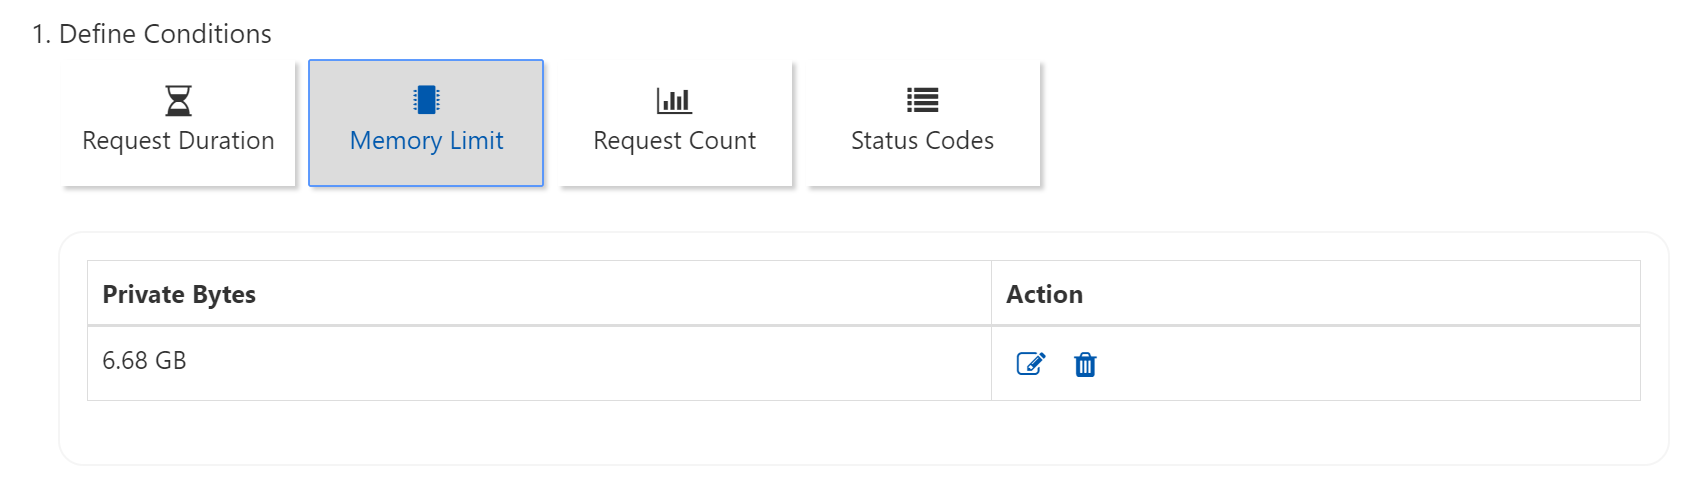Image resolution: width=1702 pixels, height=482 pixels.
Task: Delete the 6.68 GB memory condition
Action: 1085,364
